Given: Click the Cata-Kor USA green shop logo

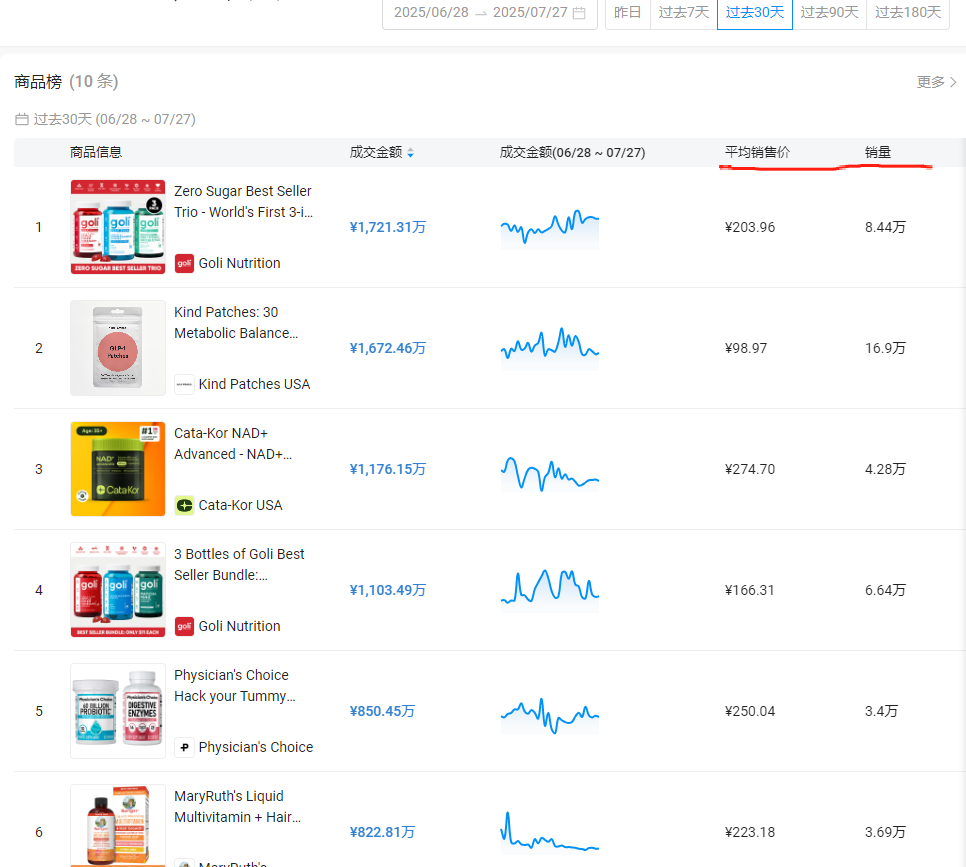Looking at the screenshot, I should [x=184, y=505].
